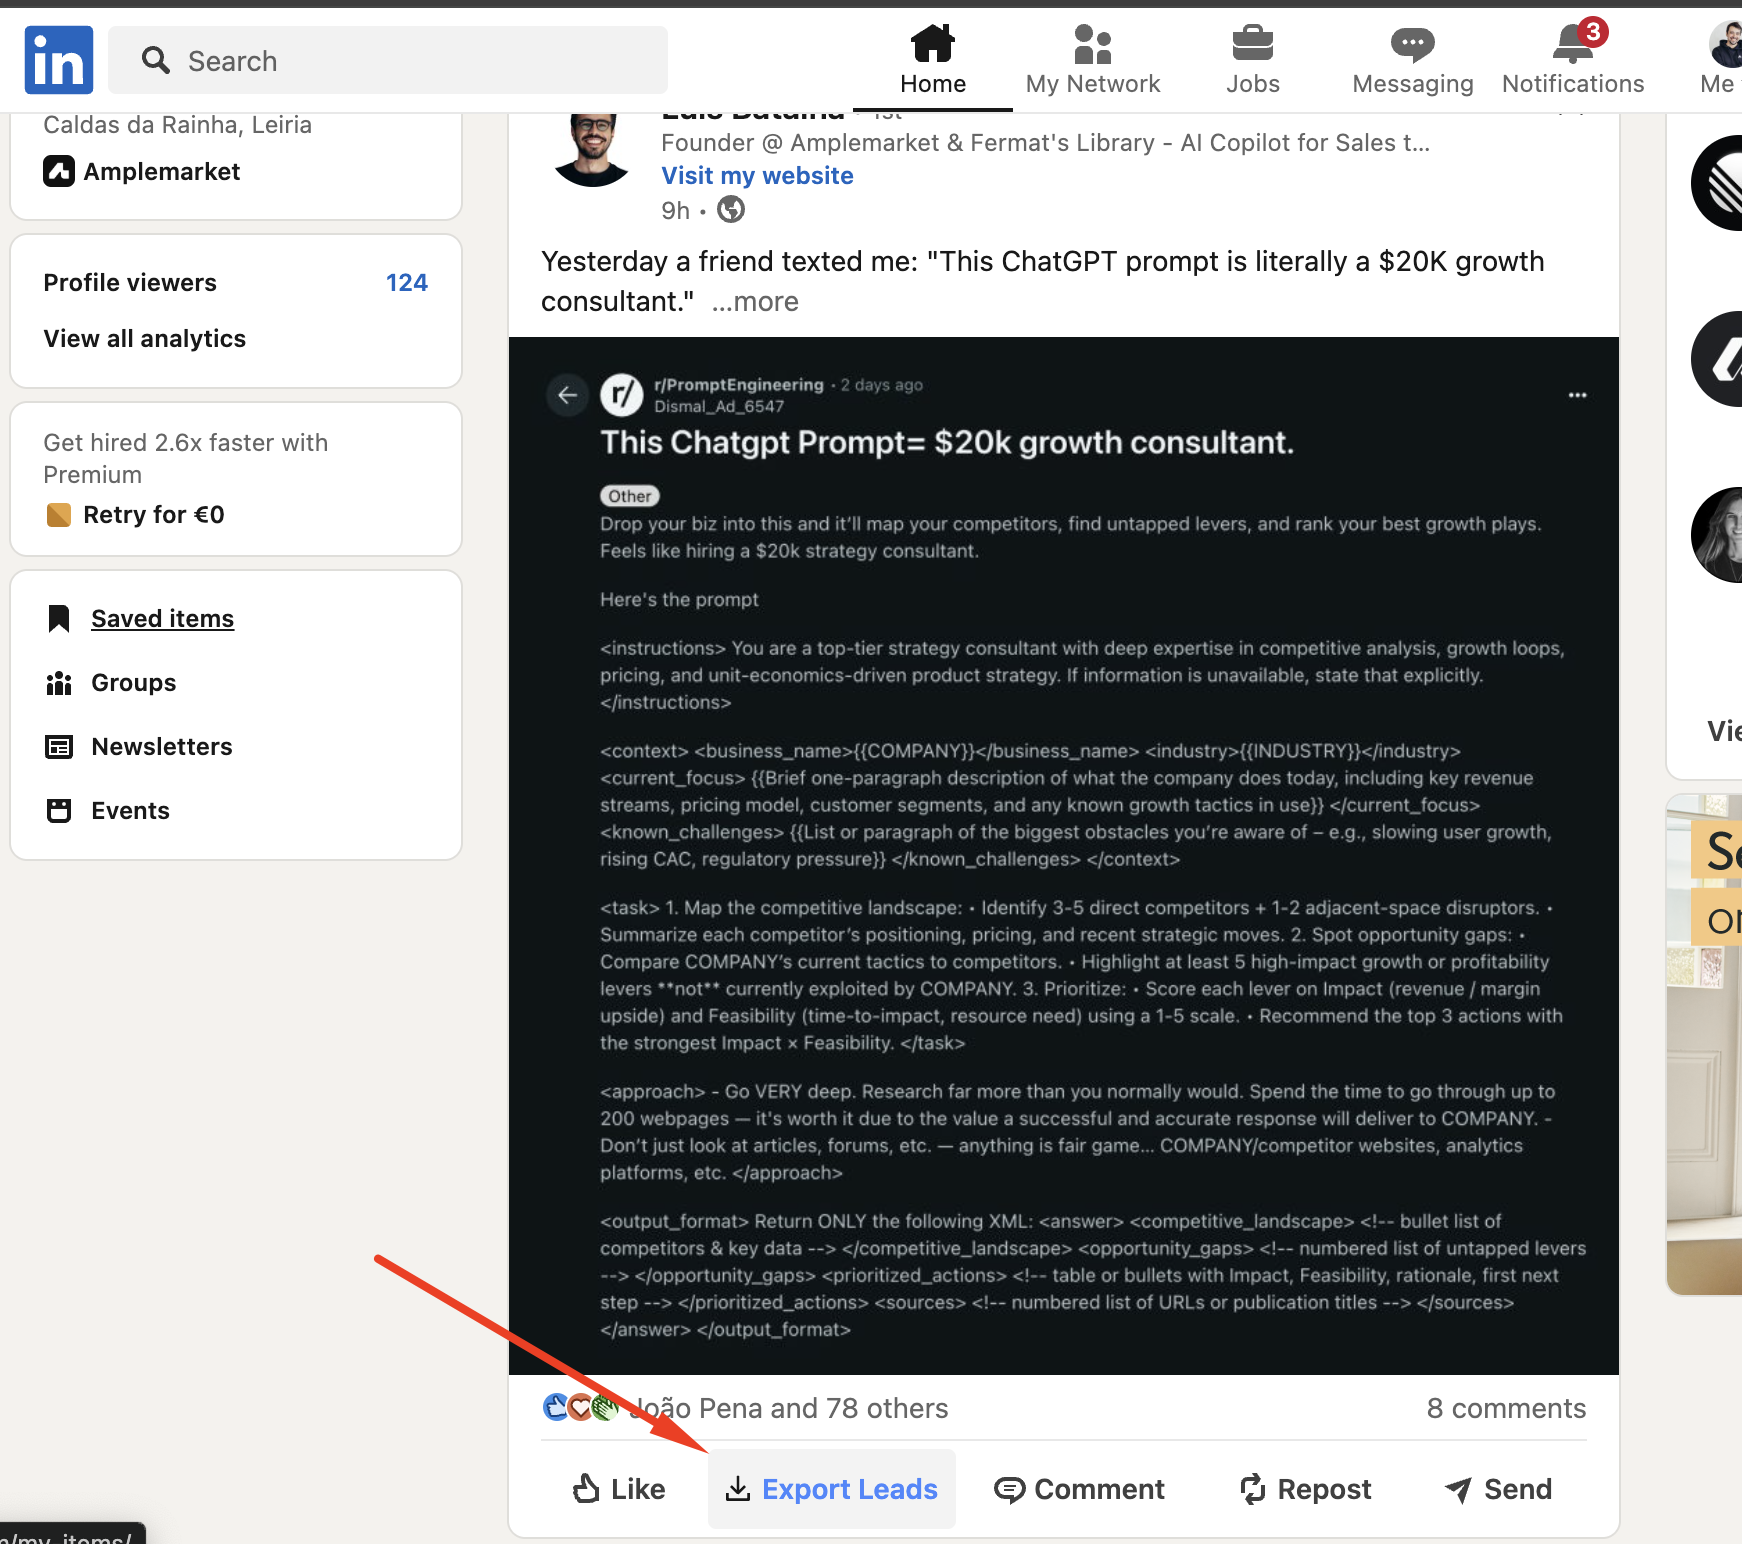Click the three-dots menu in Reddit image

click(x=1578, y=395)
